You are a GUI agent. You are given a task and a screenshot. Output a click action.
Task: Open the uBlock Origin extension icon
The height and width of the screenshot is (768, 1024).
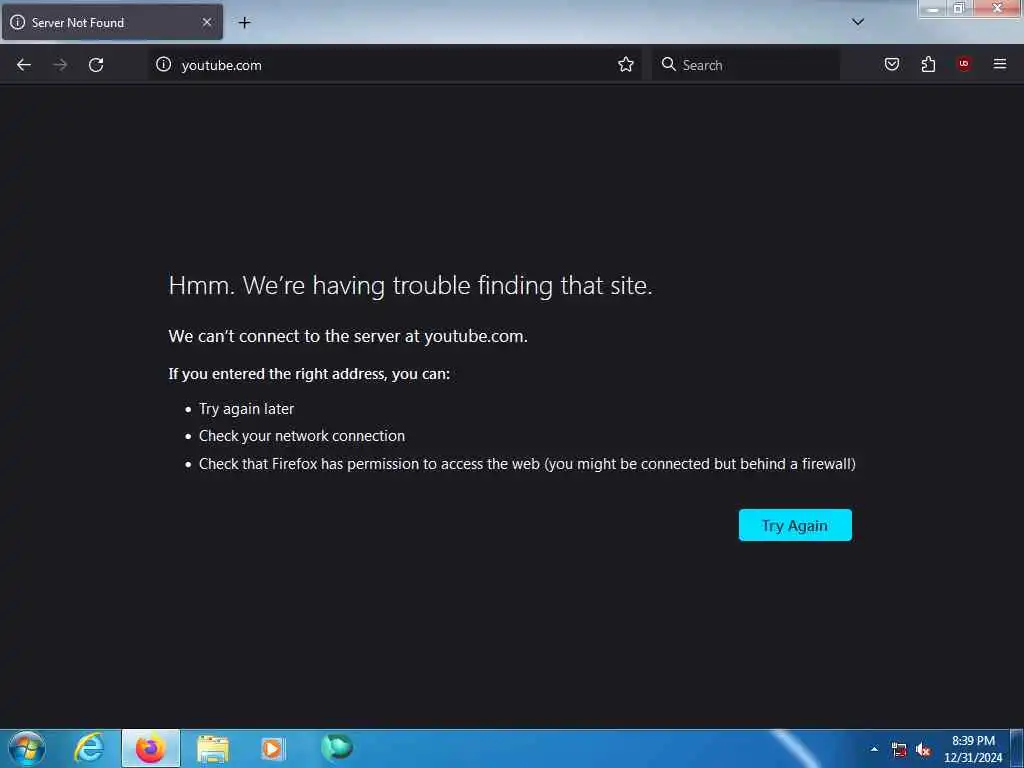964,63
